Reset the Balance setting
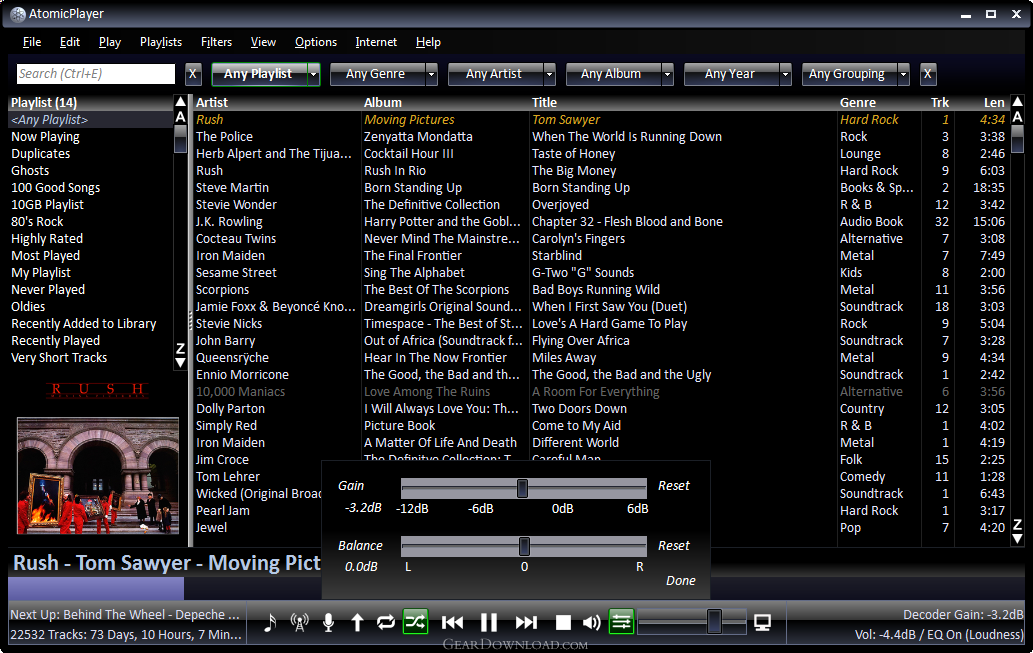The image size is (1033, 653). pyautogui.click(x=673, y=546)
